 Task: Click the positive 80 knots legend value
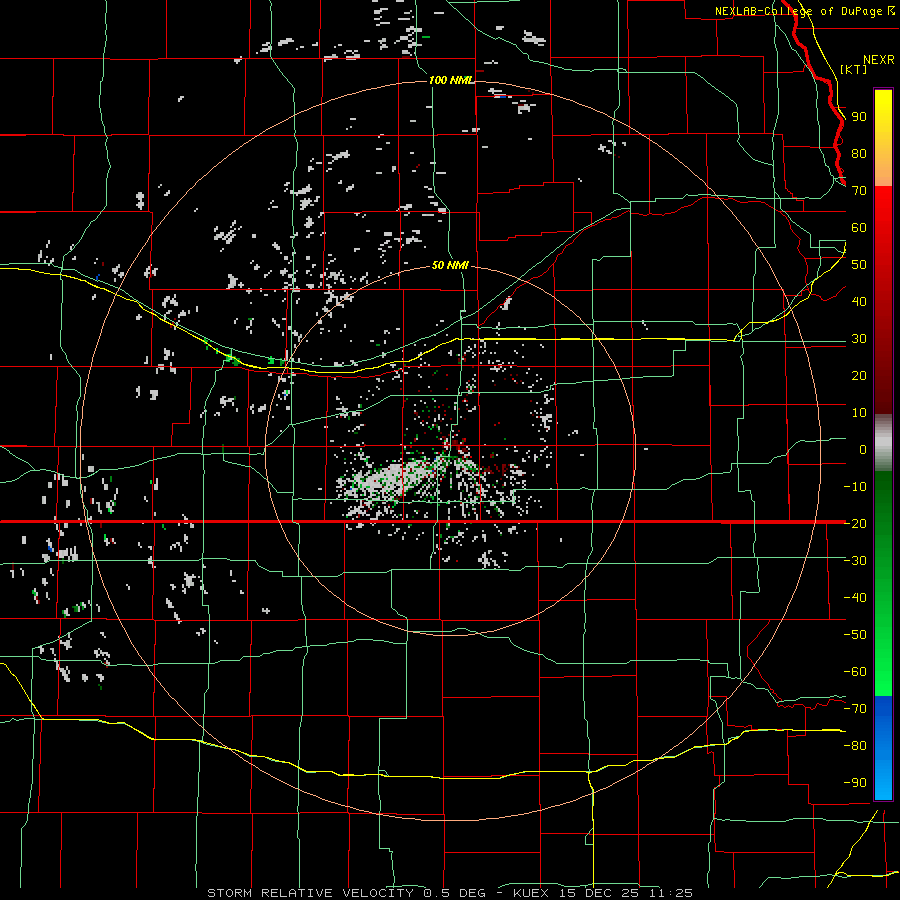pos(859,154)
